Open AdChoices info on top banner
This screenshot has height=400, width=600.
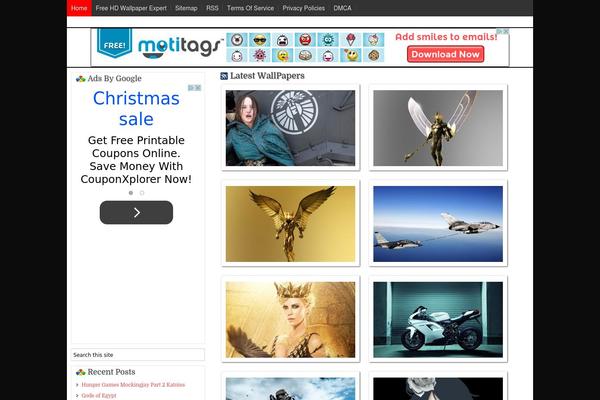point(499,31)
